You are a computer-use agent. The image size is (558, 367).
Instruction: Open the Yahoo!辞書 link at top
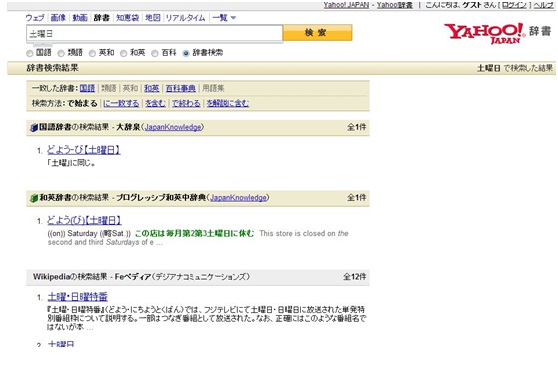point(395,5)
